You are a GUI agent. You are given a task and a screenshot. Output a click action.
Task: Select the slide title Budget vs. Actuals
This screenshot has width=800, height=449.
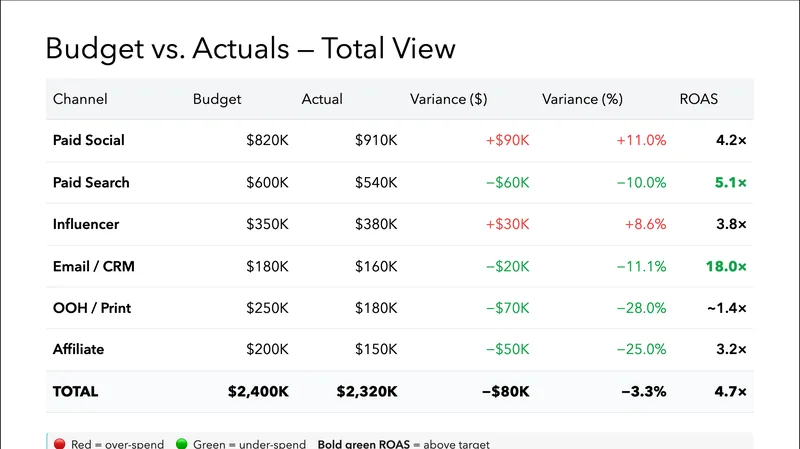pos(250,48)
